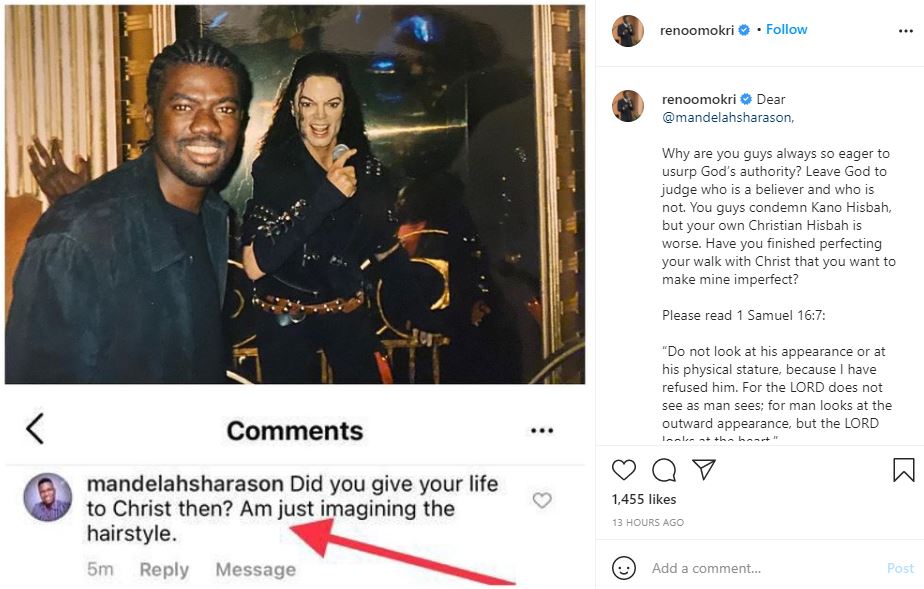Open the renoomokri profile picture in the header
The height and width of the screenshot is (589, 924).
pos(628,30)
